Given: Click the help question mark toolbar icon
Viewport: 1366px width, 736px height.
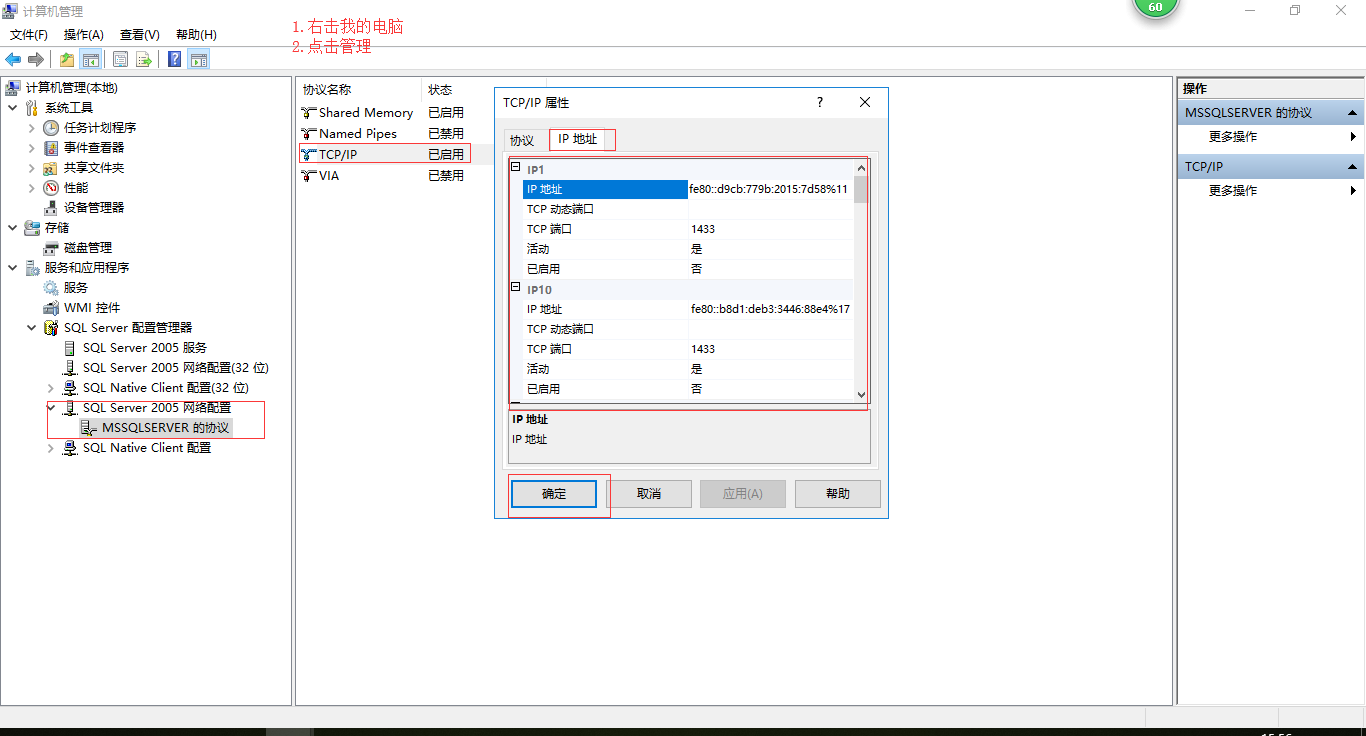Looking at the screenshot, I should pos(172,58).
